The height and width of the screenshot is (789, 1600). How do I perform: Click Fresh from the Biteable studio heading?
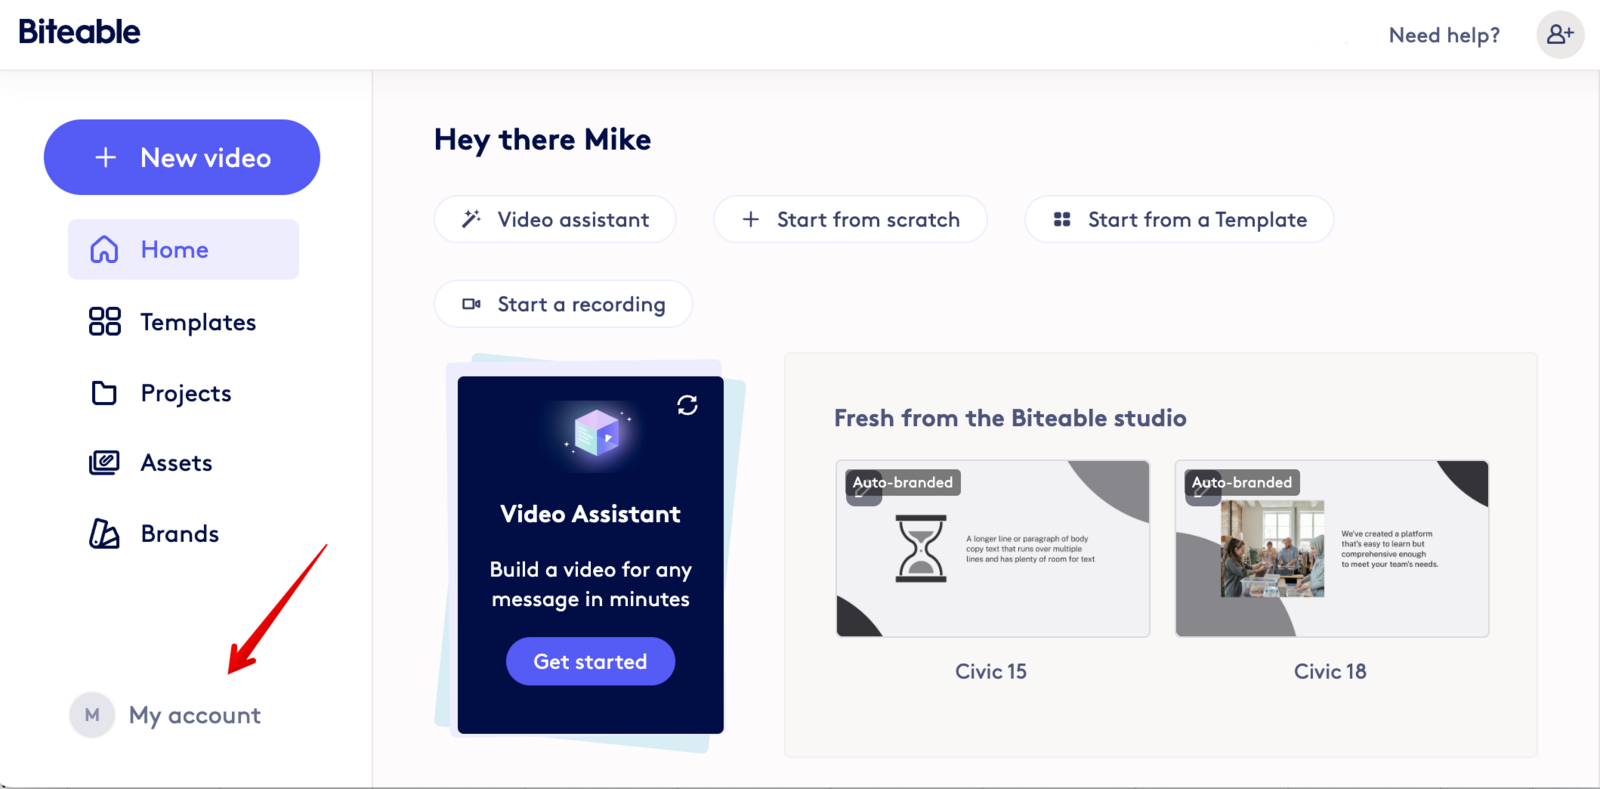pos(1010,418)
